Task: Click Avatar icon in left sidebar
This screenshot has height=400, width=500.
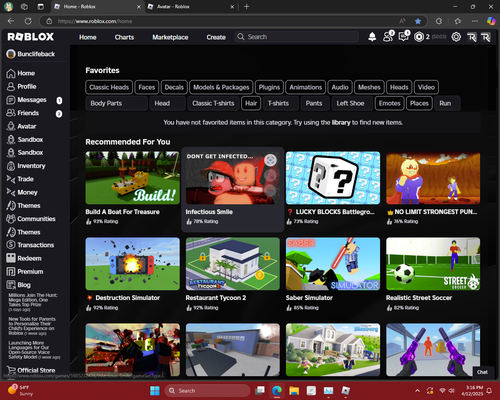Action: coord(11,126)
